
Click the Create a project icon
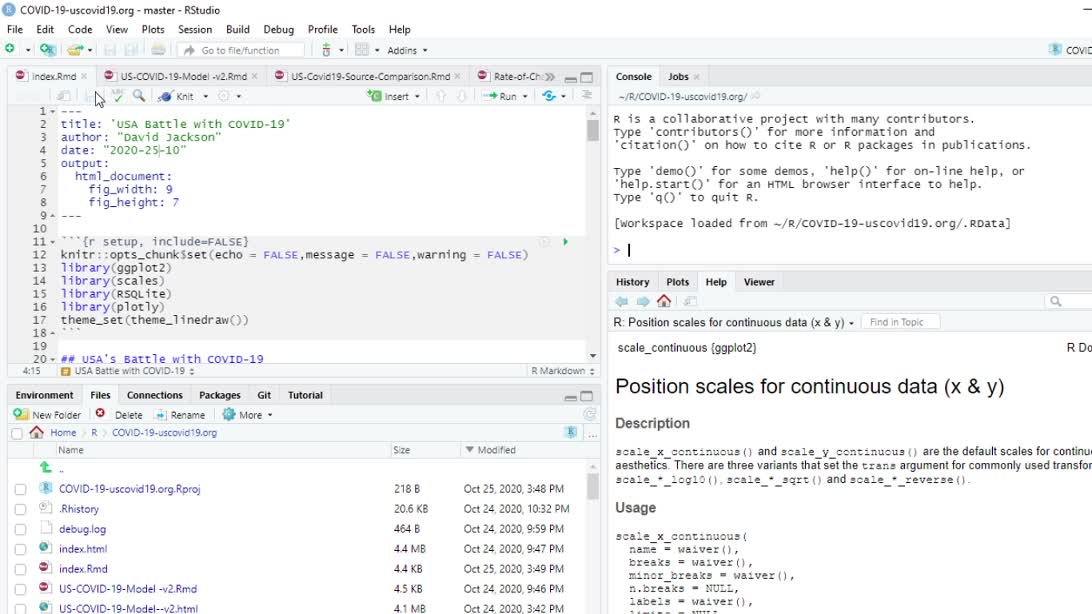pyautogui.click(x=47, y=49)
